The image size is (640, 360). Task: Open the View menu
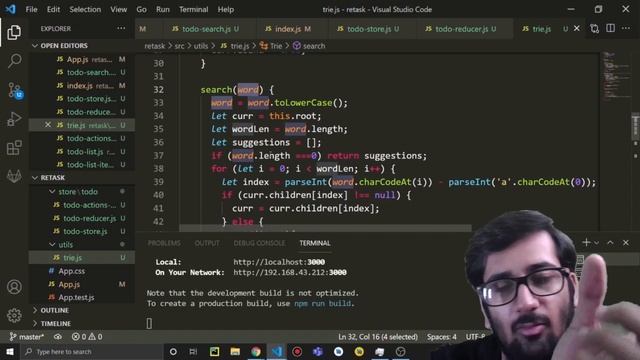[118, 9]
